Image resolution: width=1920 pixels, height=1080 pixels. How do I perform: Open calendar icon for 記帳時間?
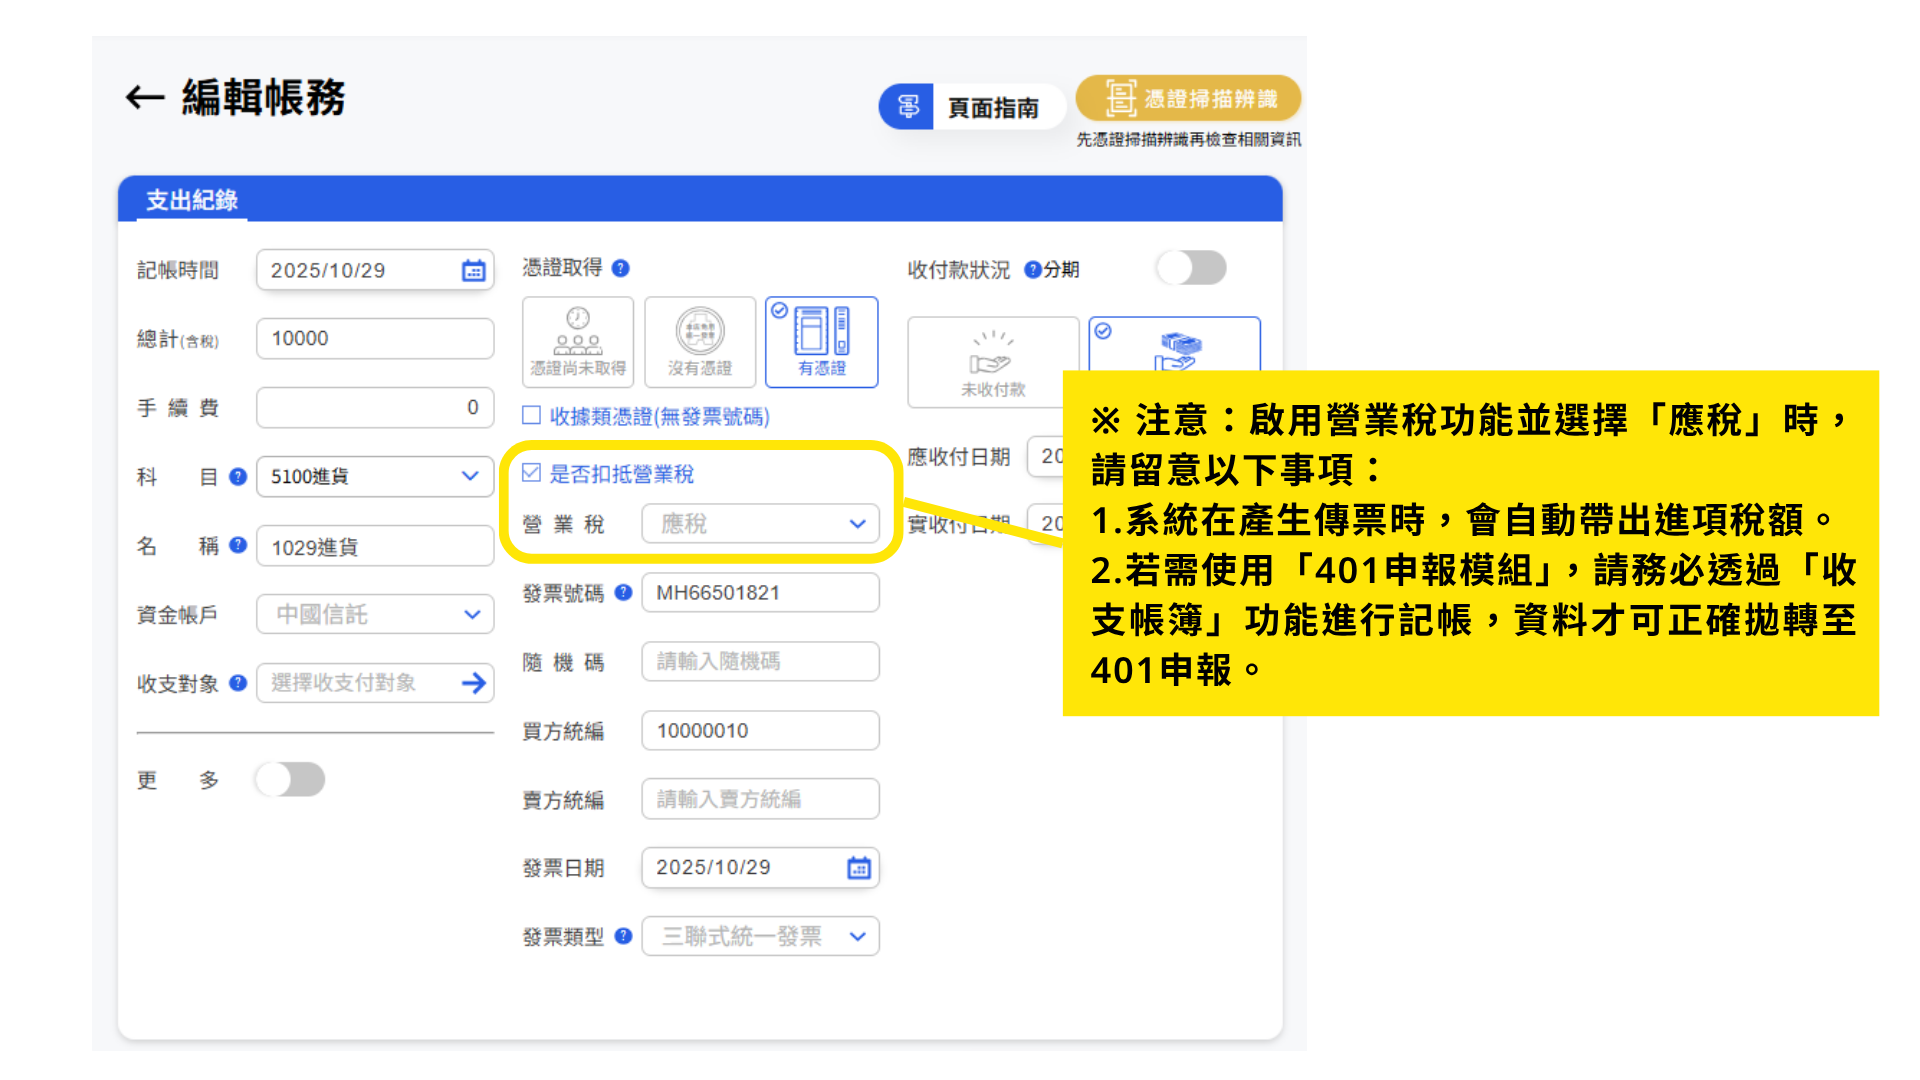(473, 271)
